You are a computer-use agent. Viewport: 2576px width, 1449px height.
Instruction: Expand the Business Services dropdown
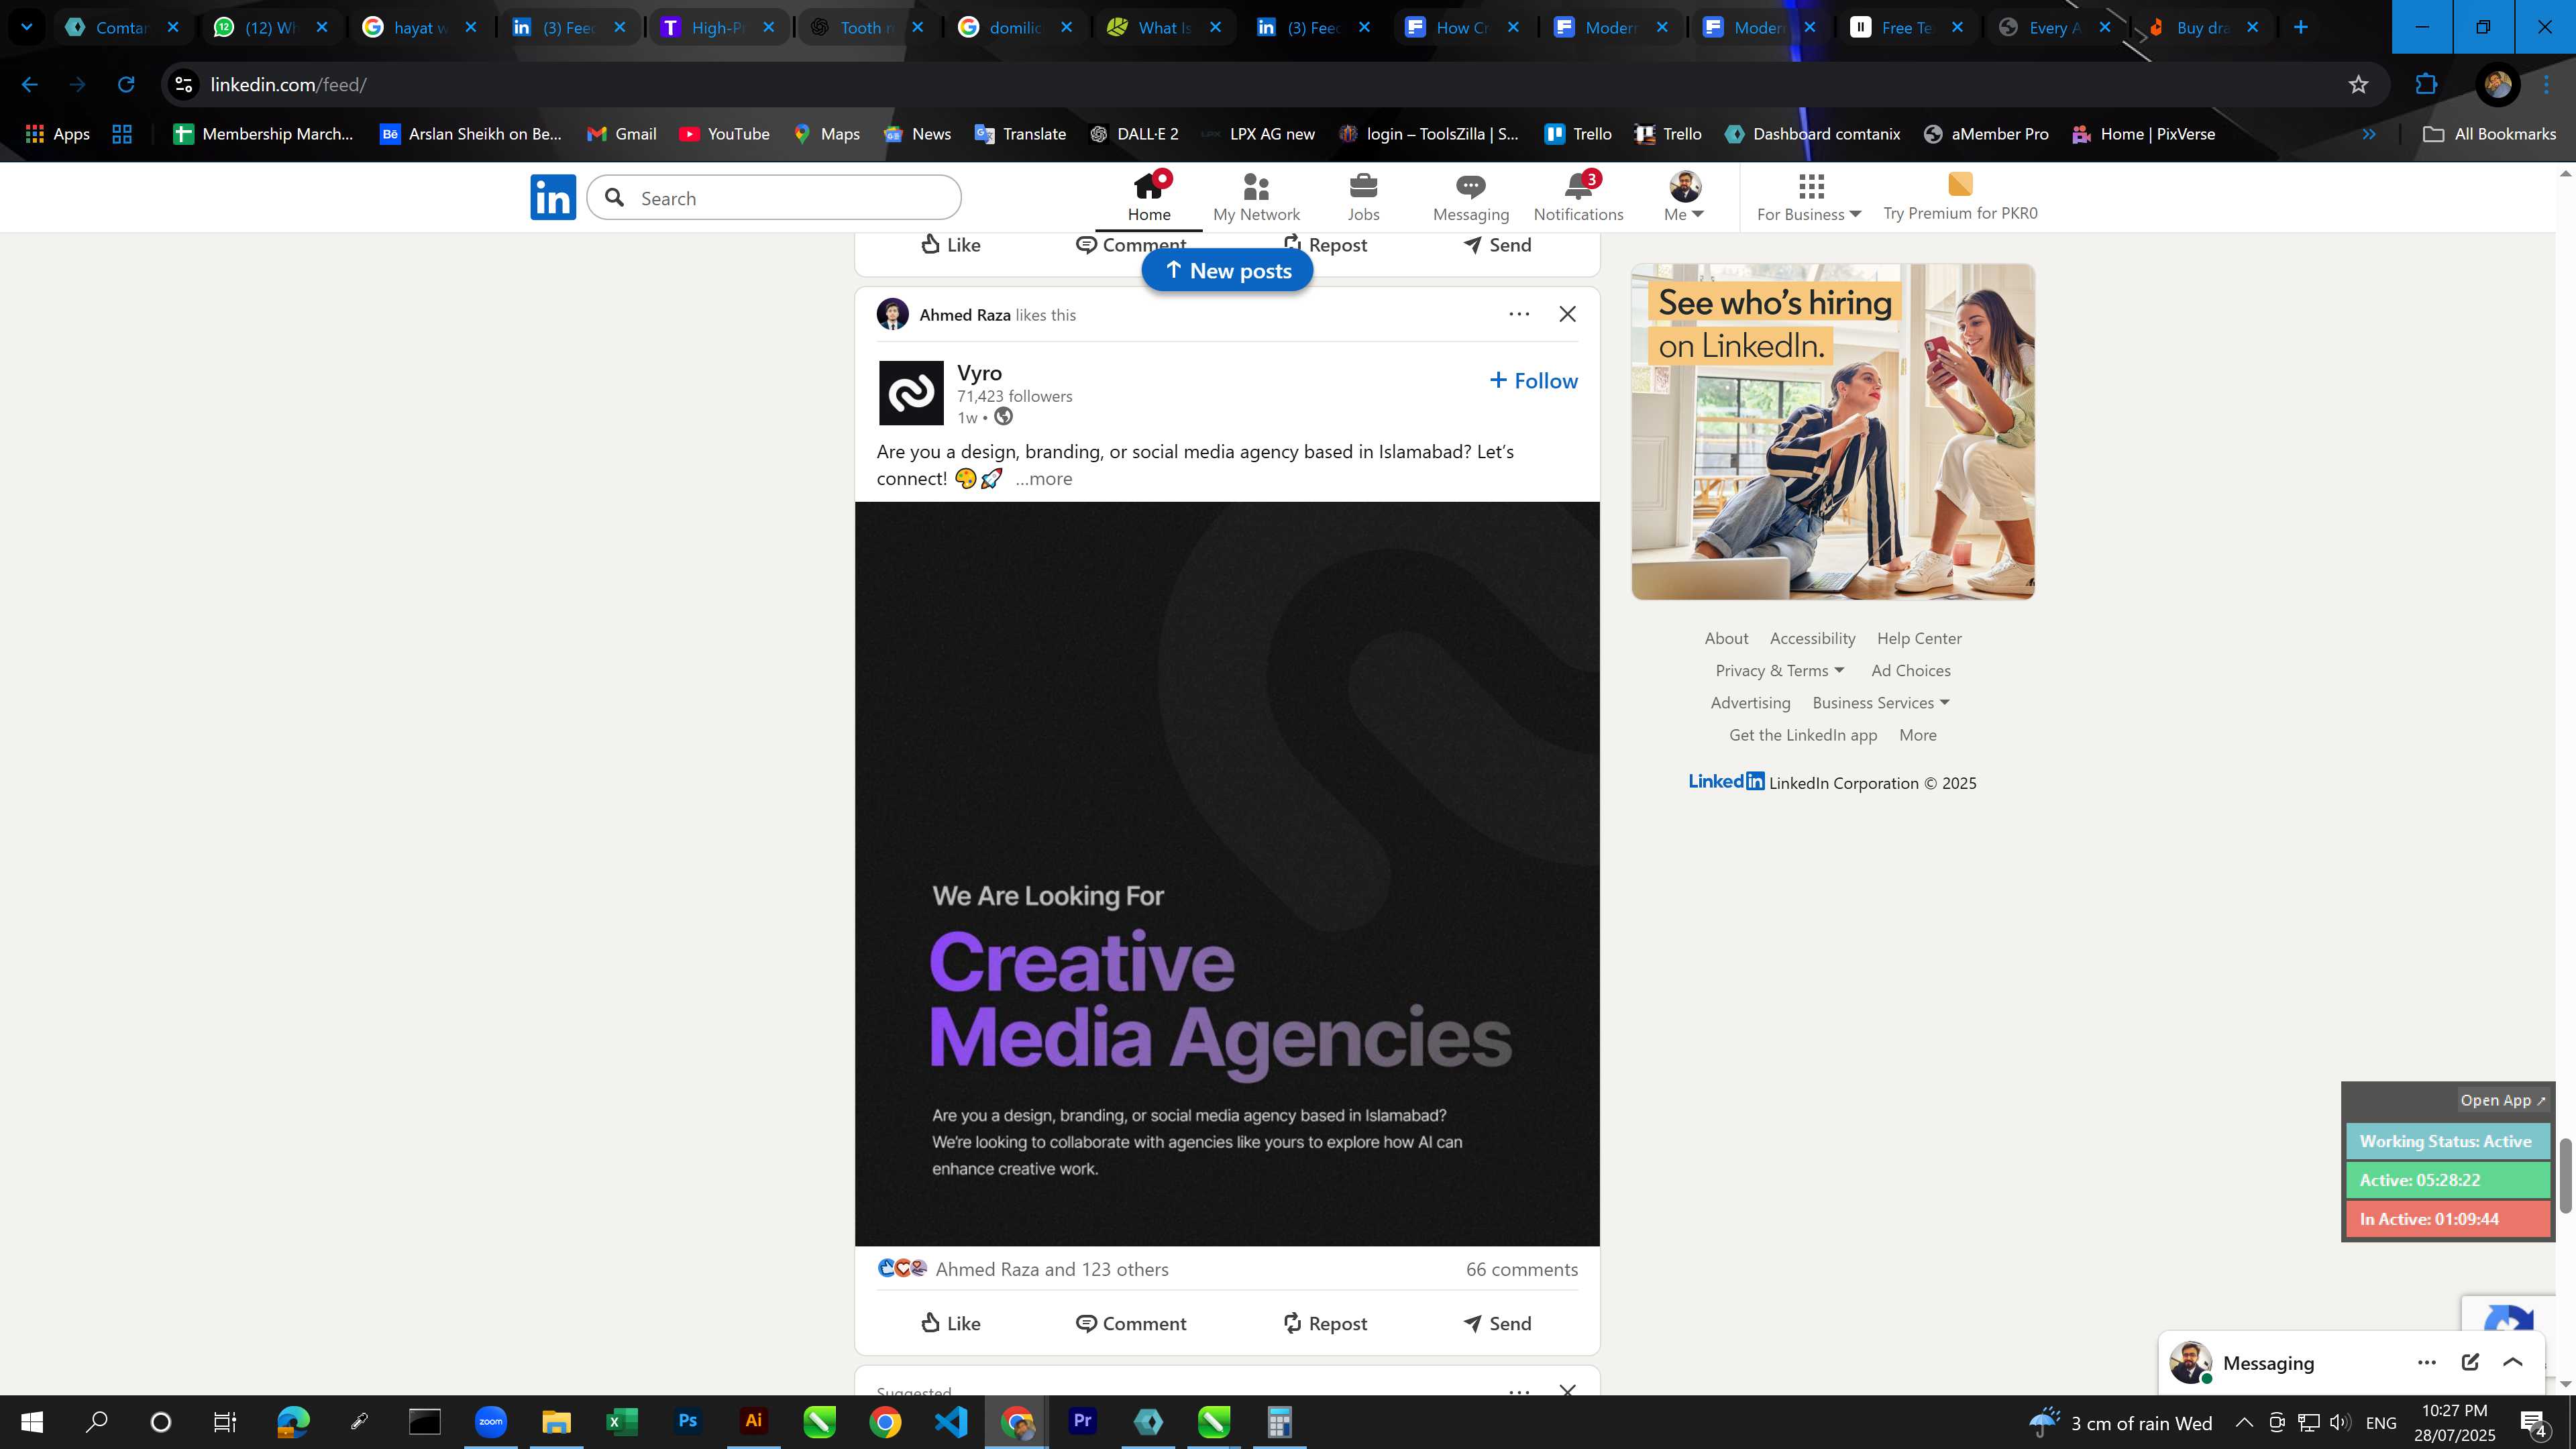pyautogui.click(x=1880, y=702)
